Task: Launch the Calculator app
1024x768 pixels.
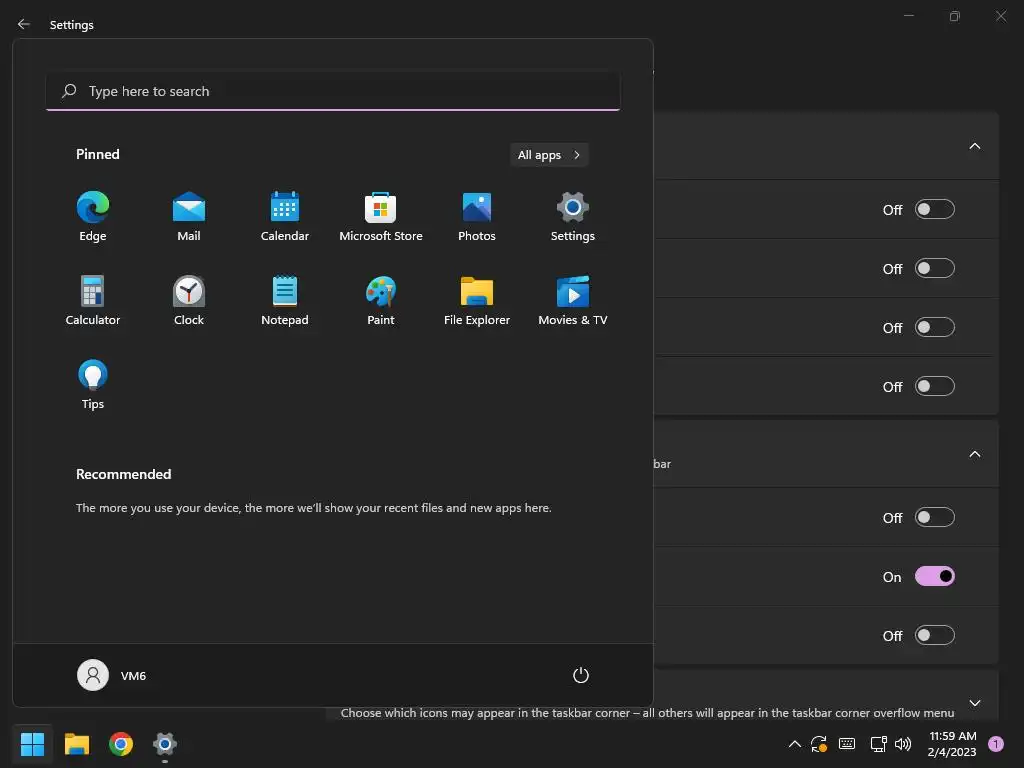Action: click(x=93, y=300)
